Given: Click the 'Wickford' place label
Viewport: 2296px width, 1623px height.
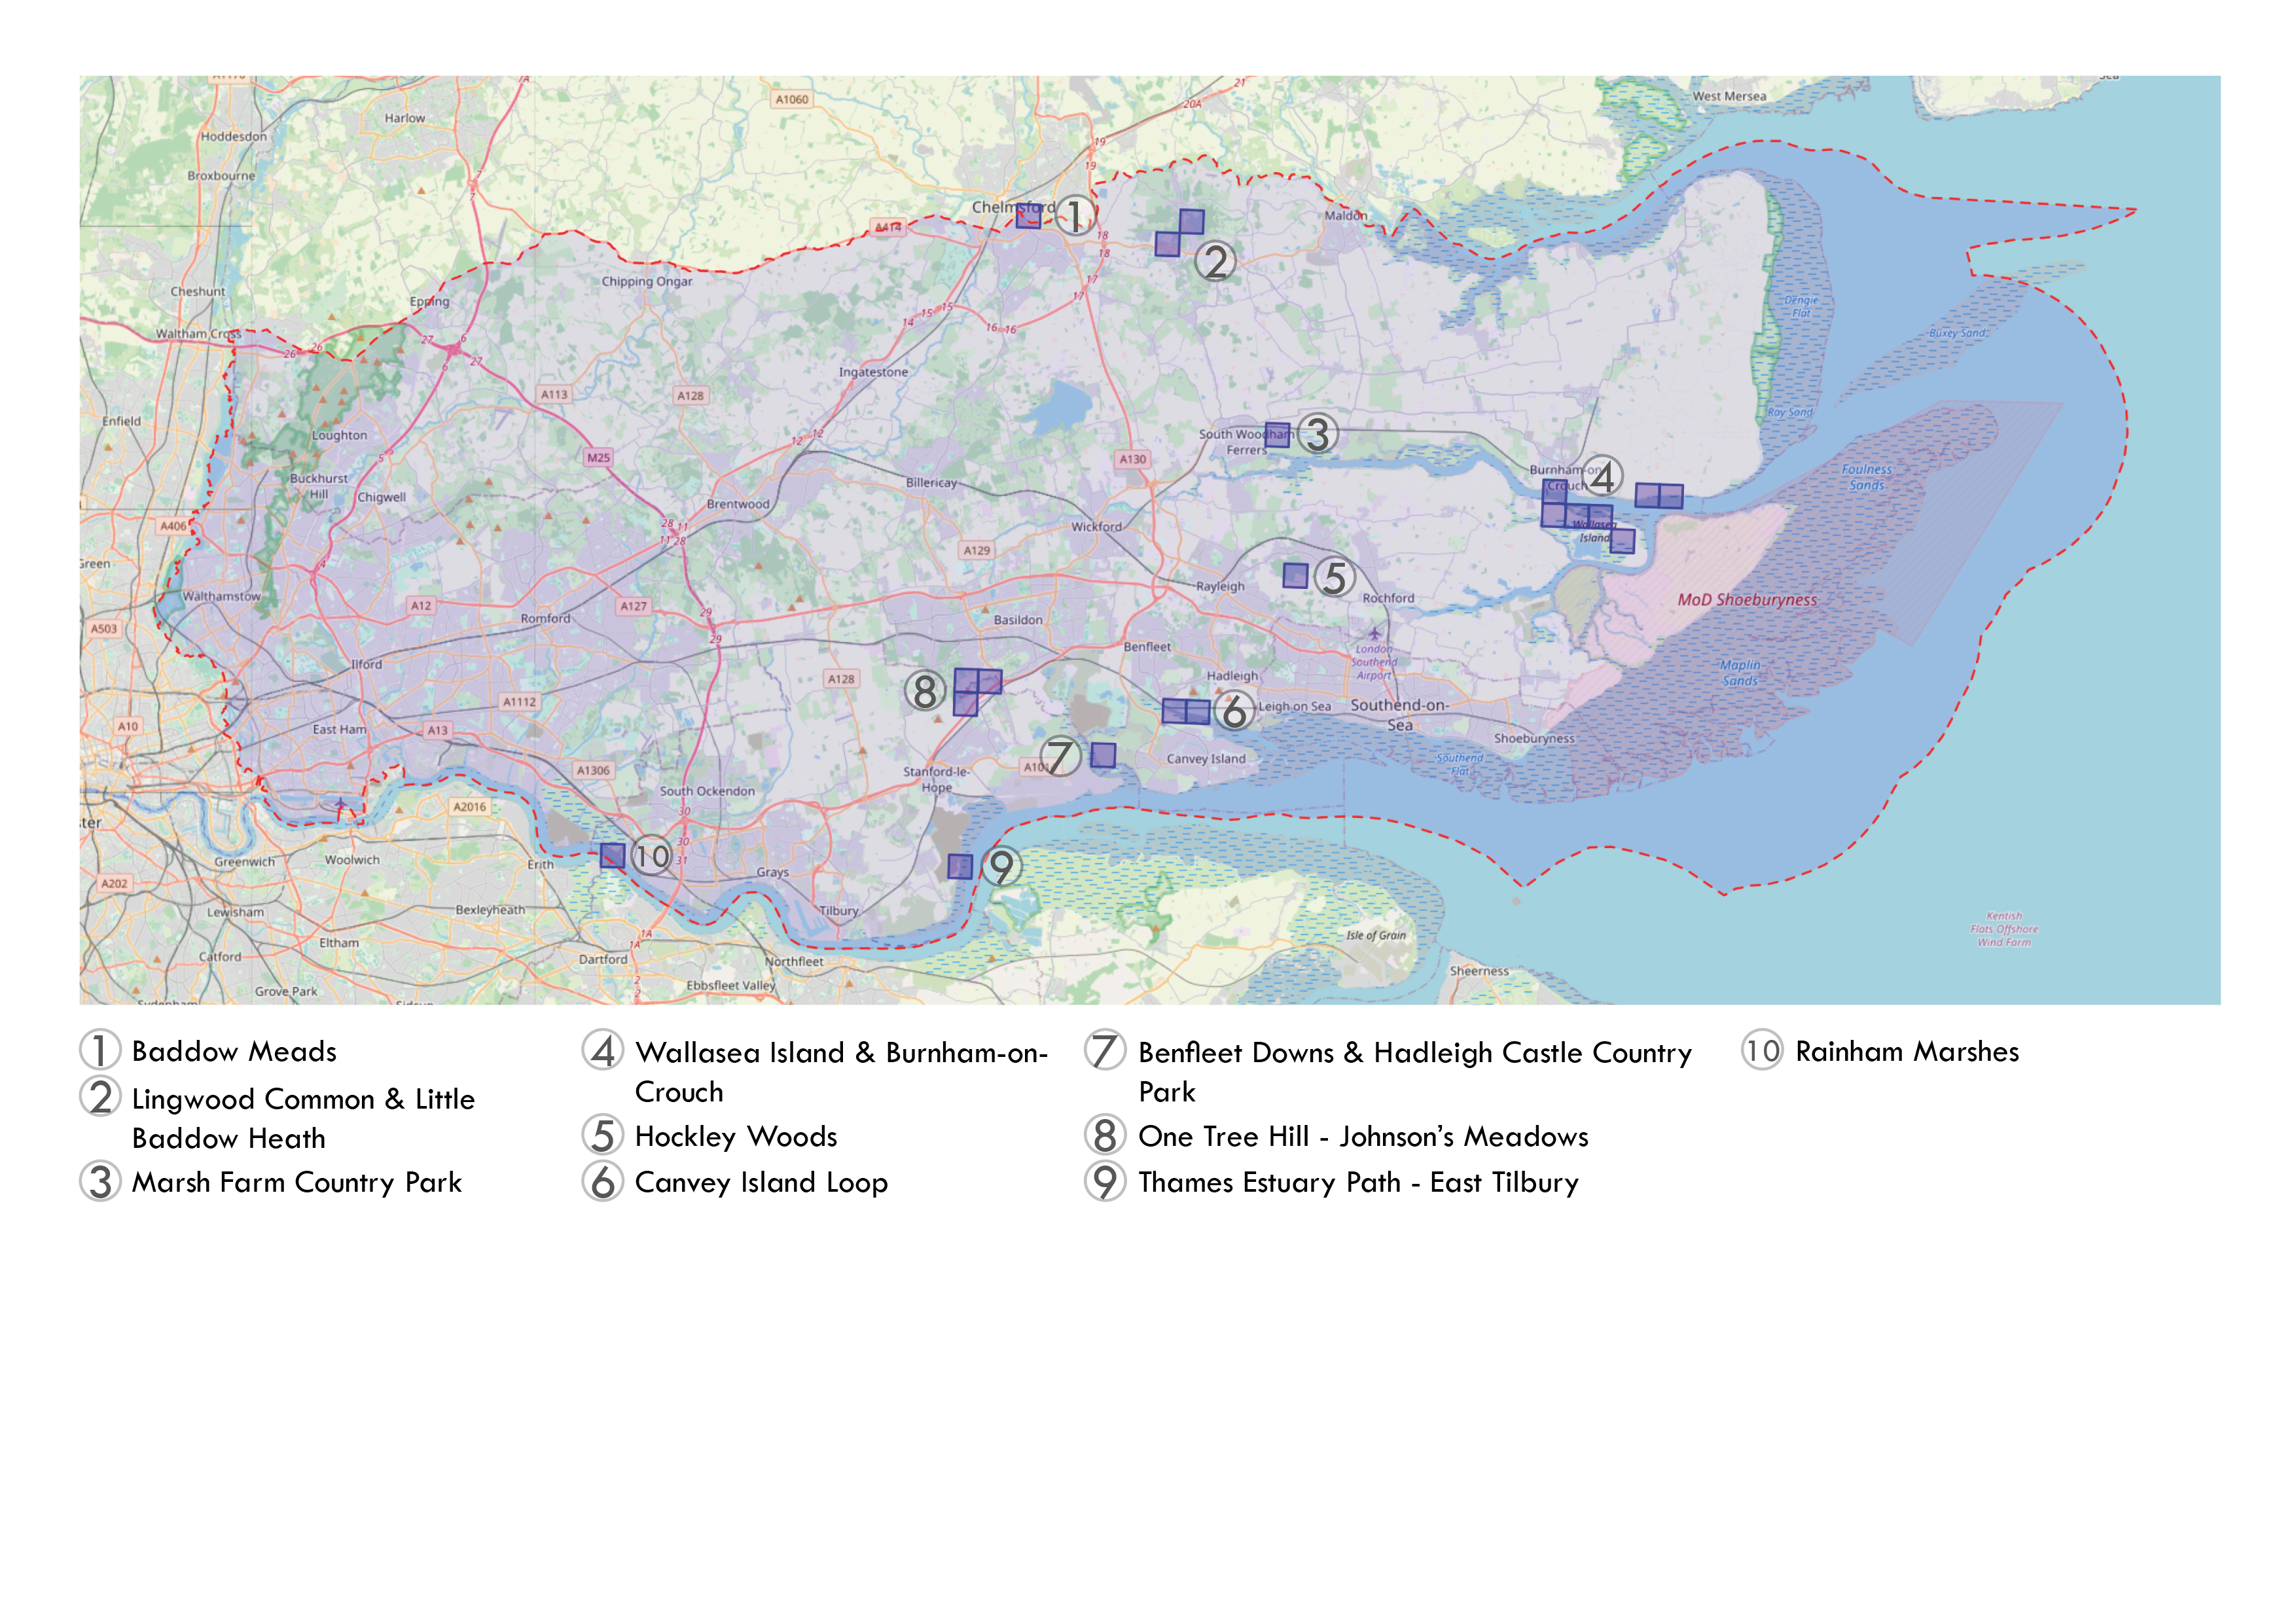Looking at the screenshot, I should tap(1096, 527).
